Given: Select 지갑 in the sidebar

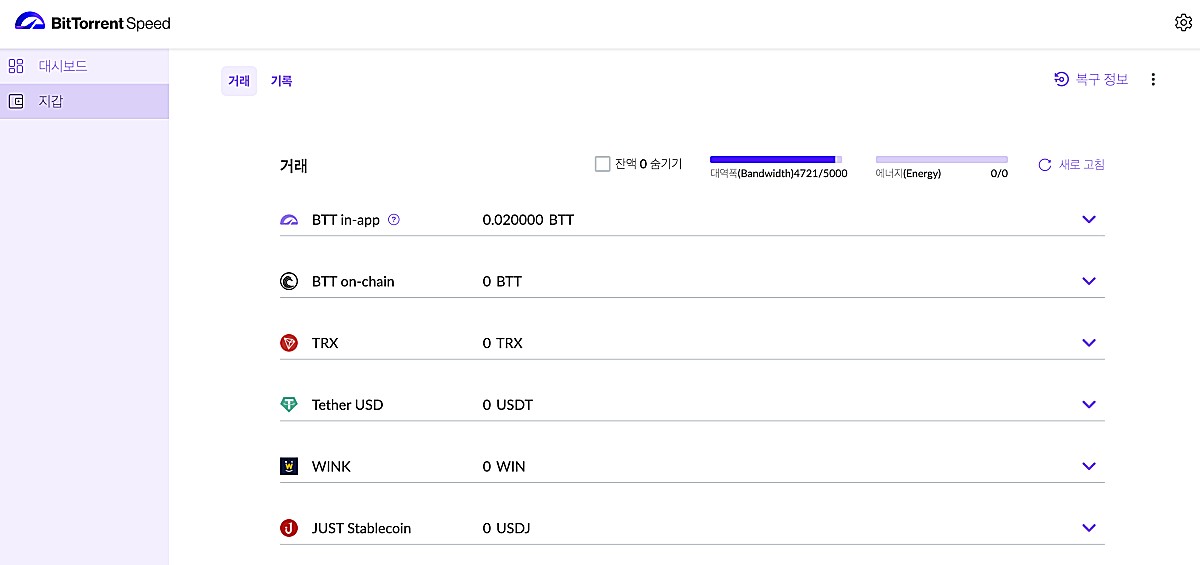Looking at the screenshot, I should pos(84,101).
